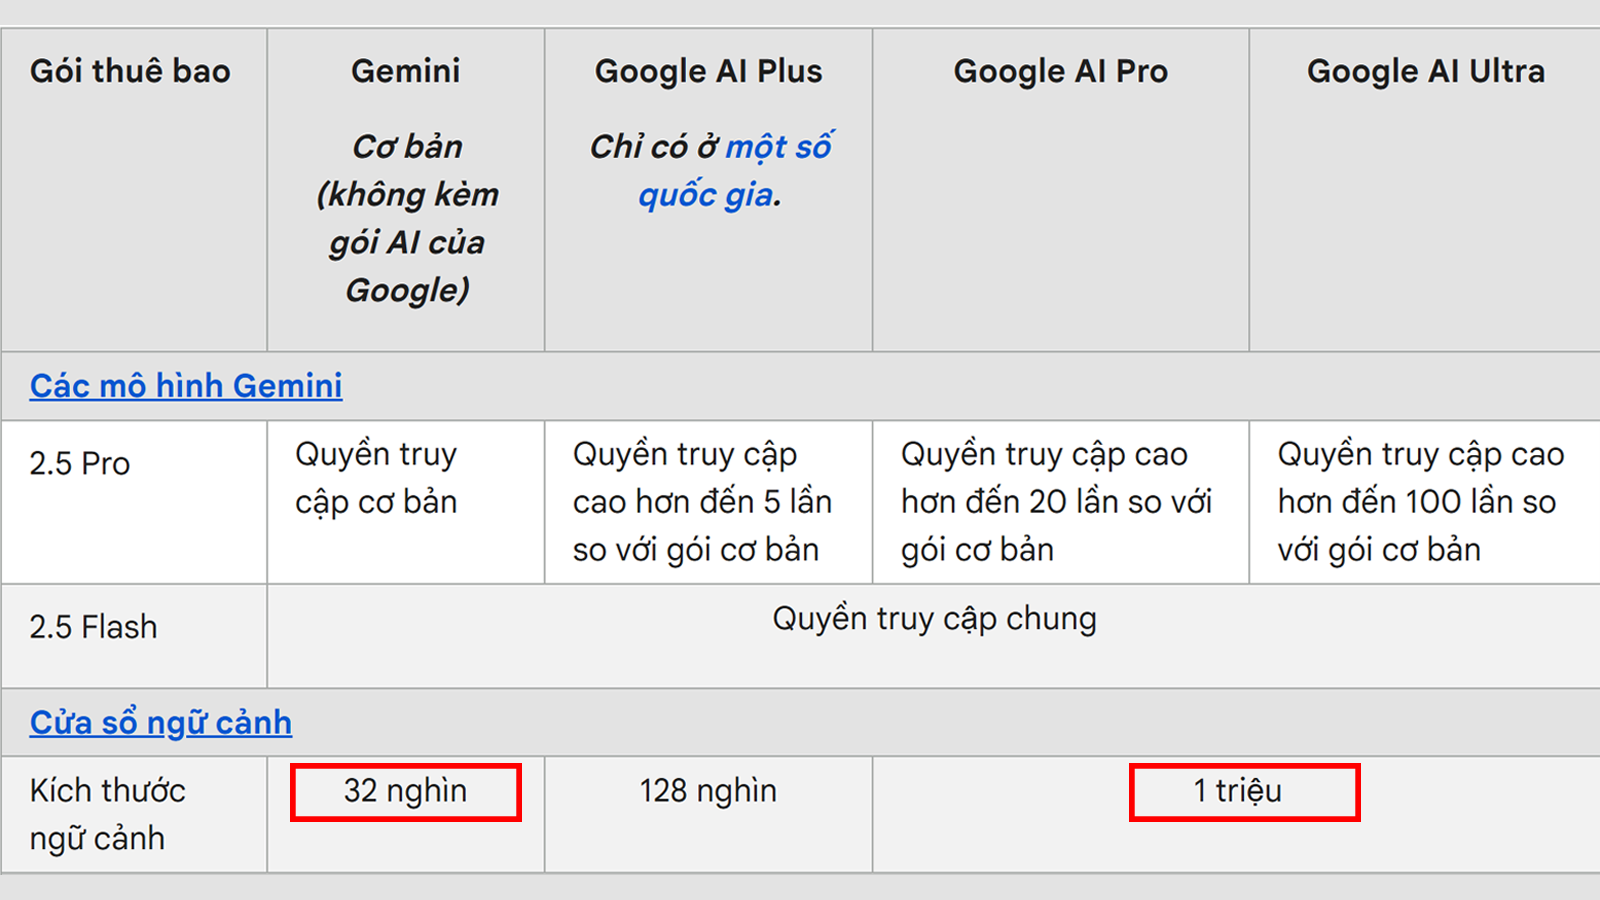
Task: Click the "cao hơn đến 20 lần" cell
Action: tap(1056, 502)
